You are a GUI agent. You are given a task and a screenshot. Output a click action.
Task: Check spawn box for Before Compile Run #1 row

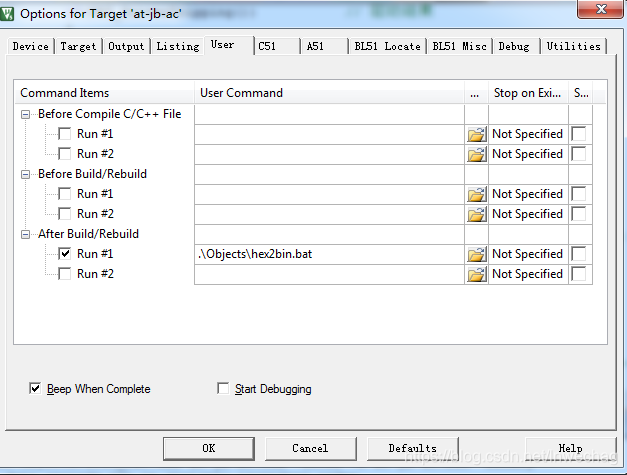579,134
